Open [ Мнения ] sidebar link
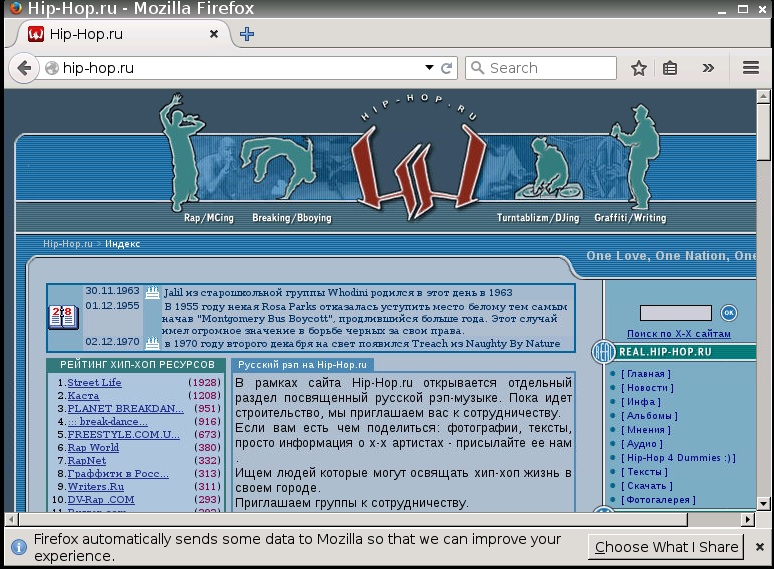774x569 pixels. point(646,429)
